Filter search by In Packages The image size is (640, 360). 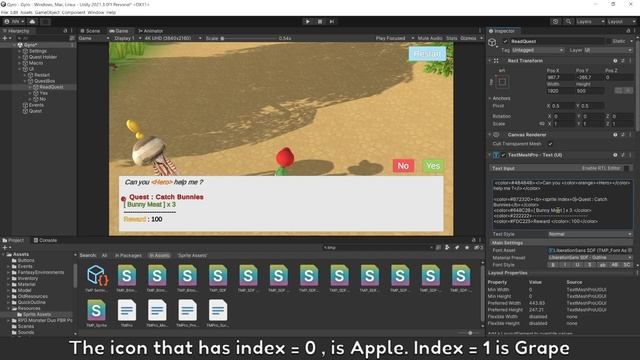click(128, 256)
